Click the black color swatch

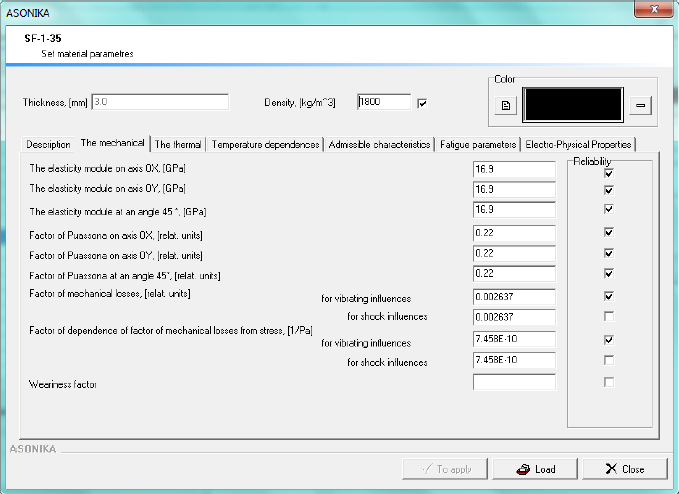tap(573, 104)
